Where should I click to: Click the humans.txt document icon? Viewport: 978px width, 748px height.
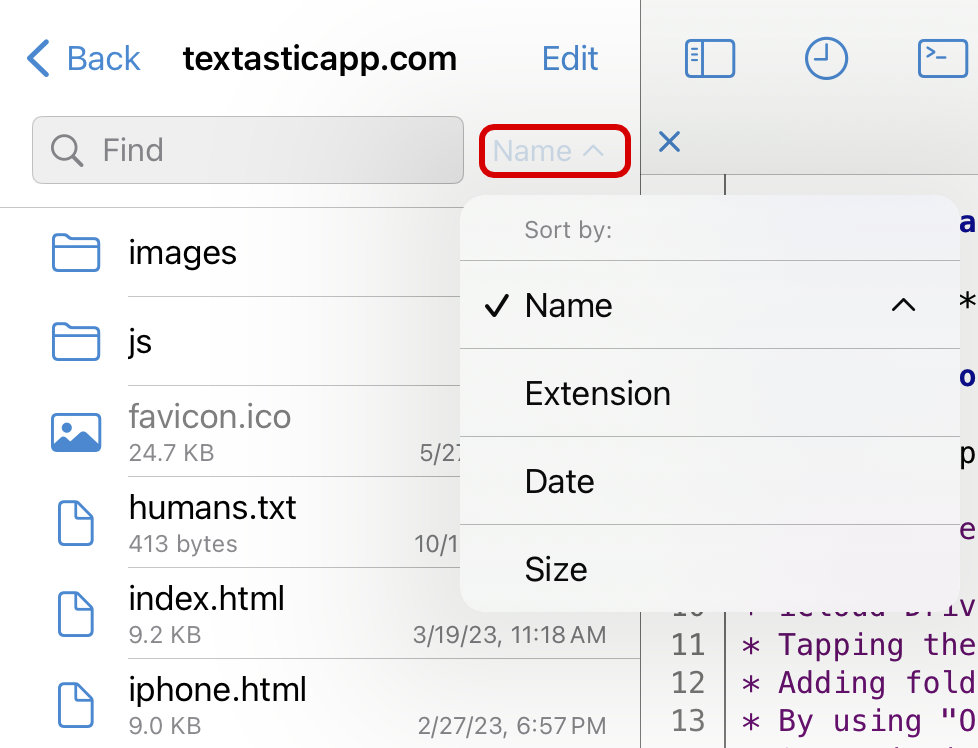(75, 523)
